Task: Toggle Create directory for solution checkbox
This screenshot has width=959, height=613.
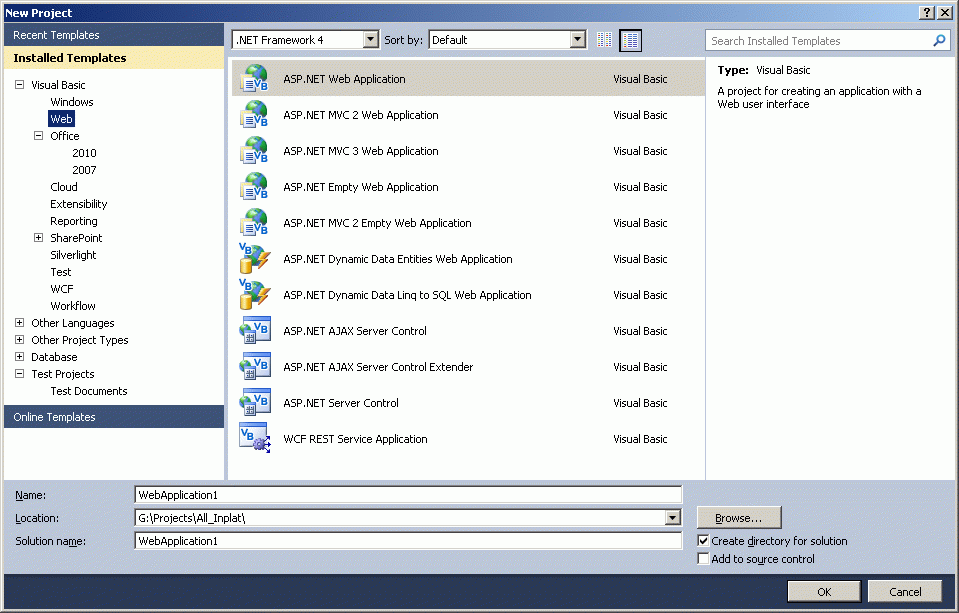Action: tap(703, 541)
